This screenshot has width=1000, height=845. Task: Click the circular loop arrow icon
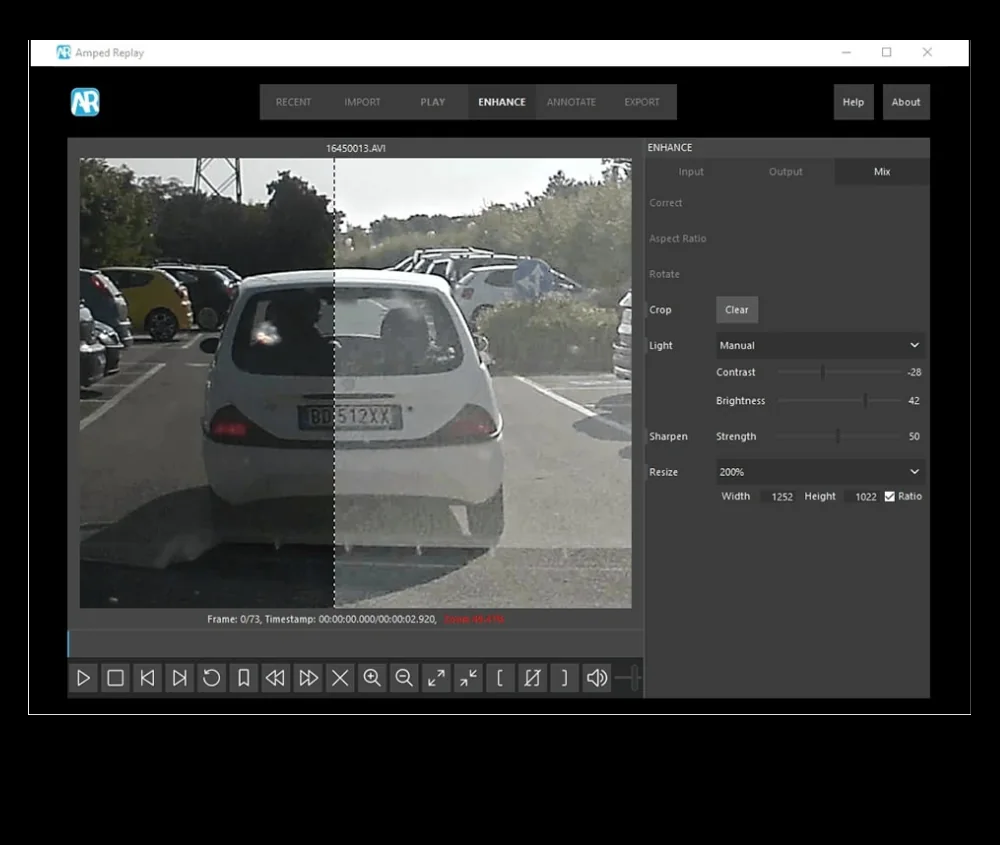(212, 678)
